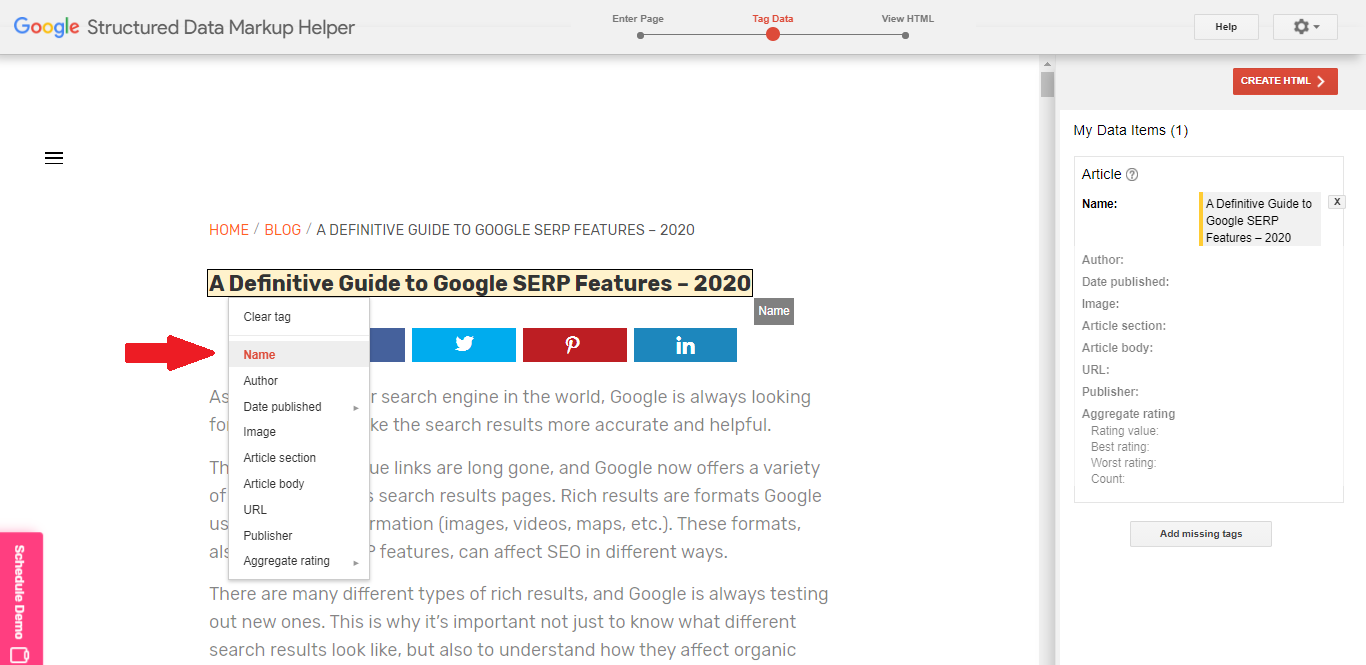Select URL in the tag menu
The height and width of the screenshot is (665, 1366).
(299, 510)
